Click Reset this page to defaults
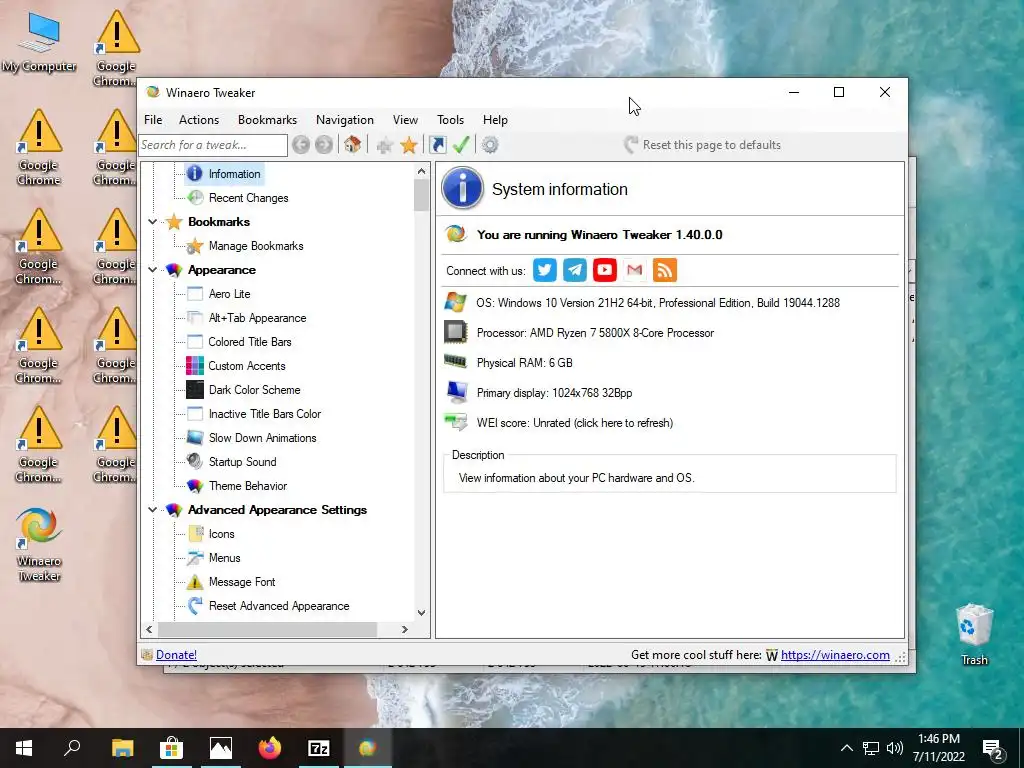The width and height of the screenshot is (1024, 768). click(703, 145)
